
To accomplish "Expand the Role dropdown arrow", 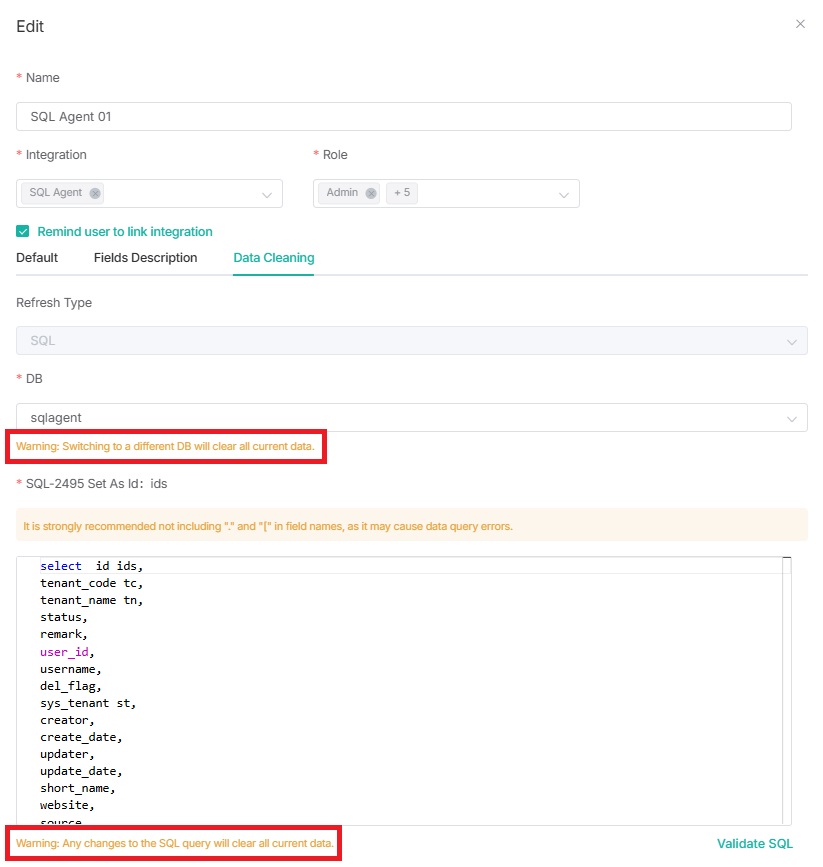I will coord(564,194).
